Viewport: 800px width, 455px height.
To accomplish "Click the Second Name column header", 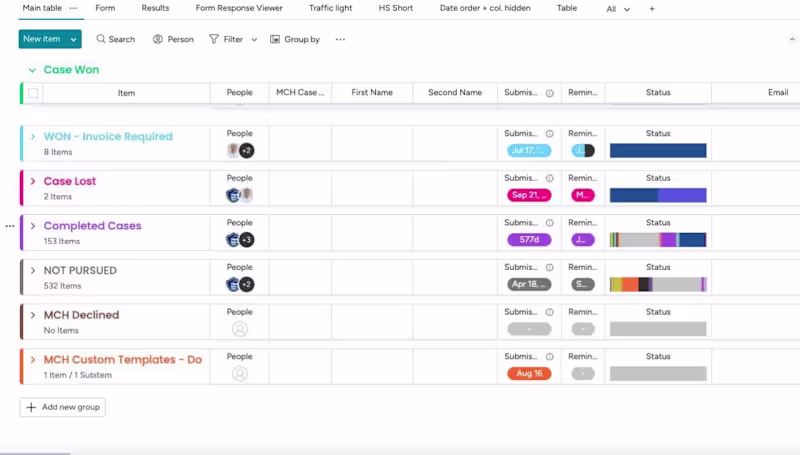I will click(455, 92).
